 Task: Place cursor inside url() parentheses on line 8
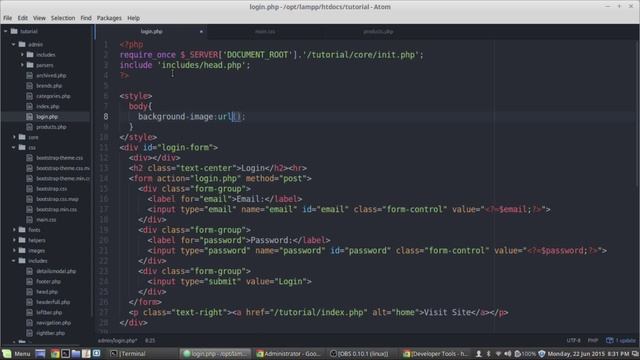coord(236,117)
